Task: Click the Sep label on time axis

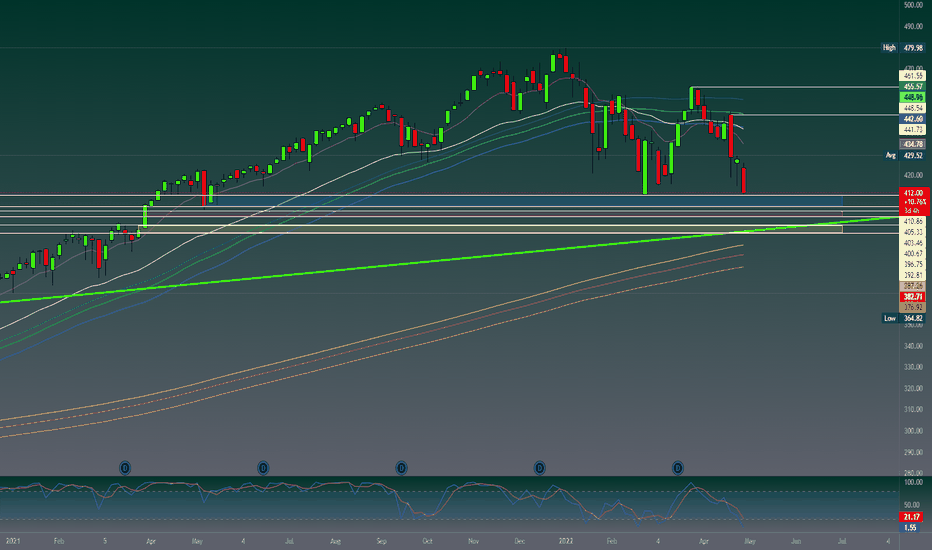Action: point(382,541)
